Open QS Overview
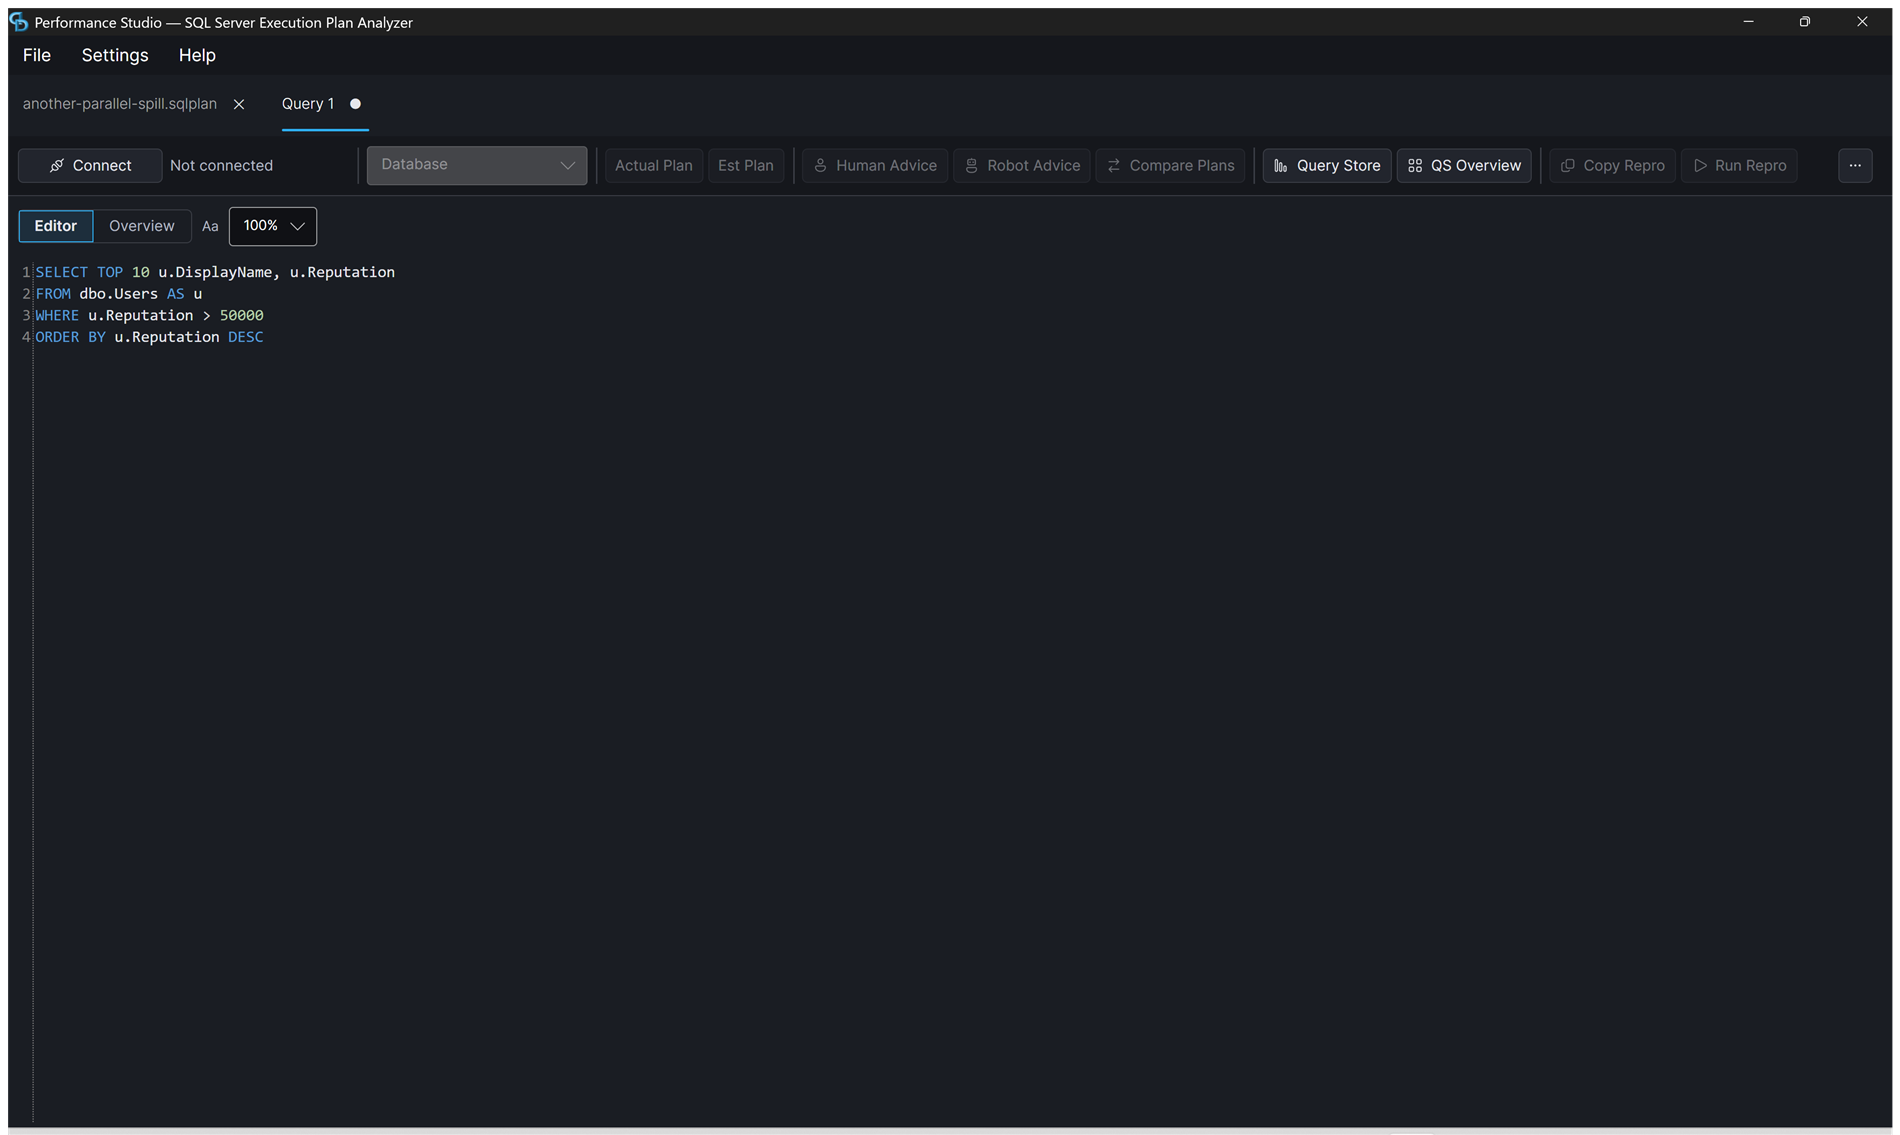Screen dimensions: 1900x1135 (x=1464, y=165)
